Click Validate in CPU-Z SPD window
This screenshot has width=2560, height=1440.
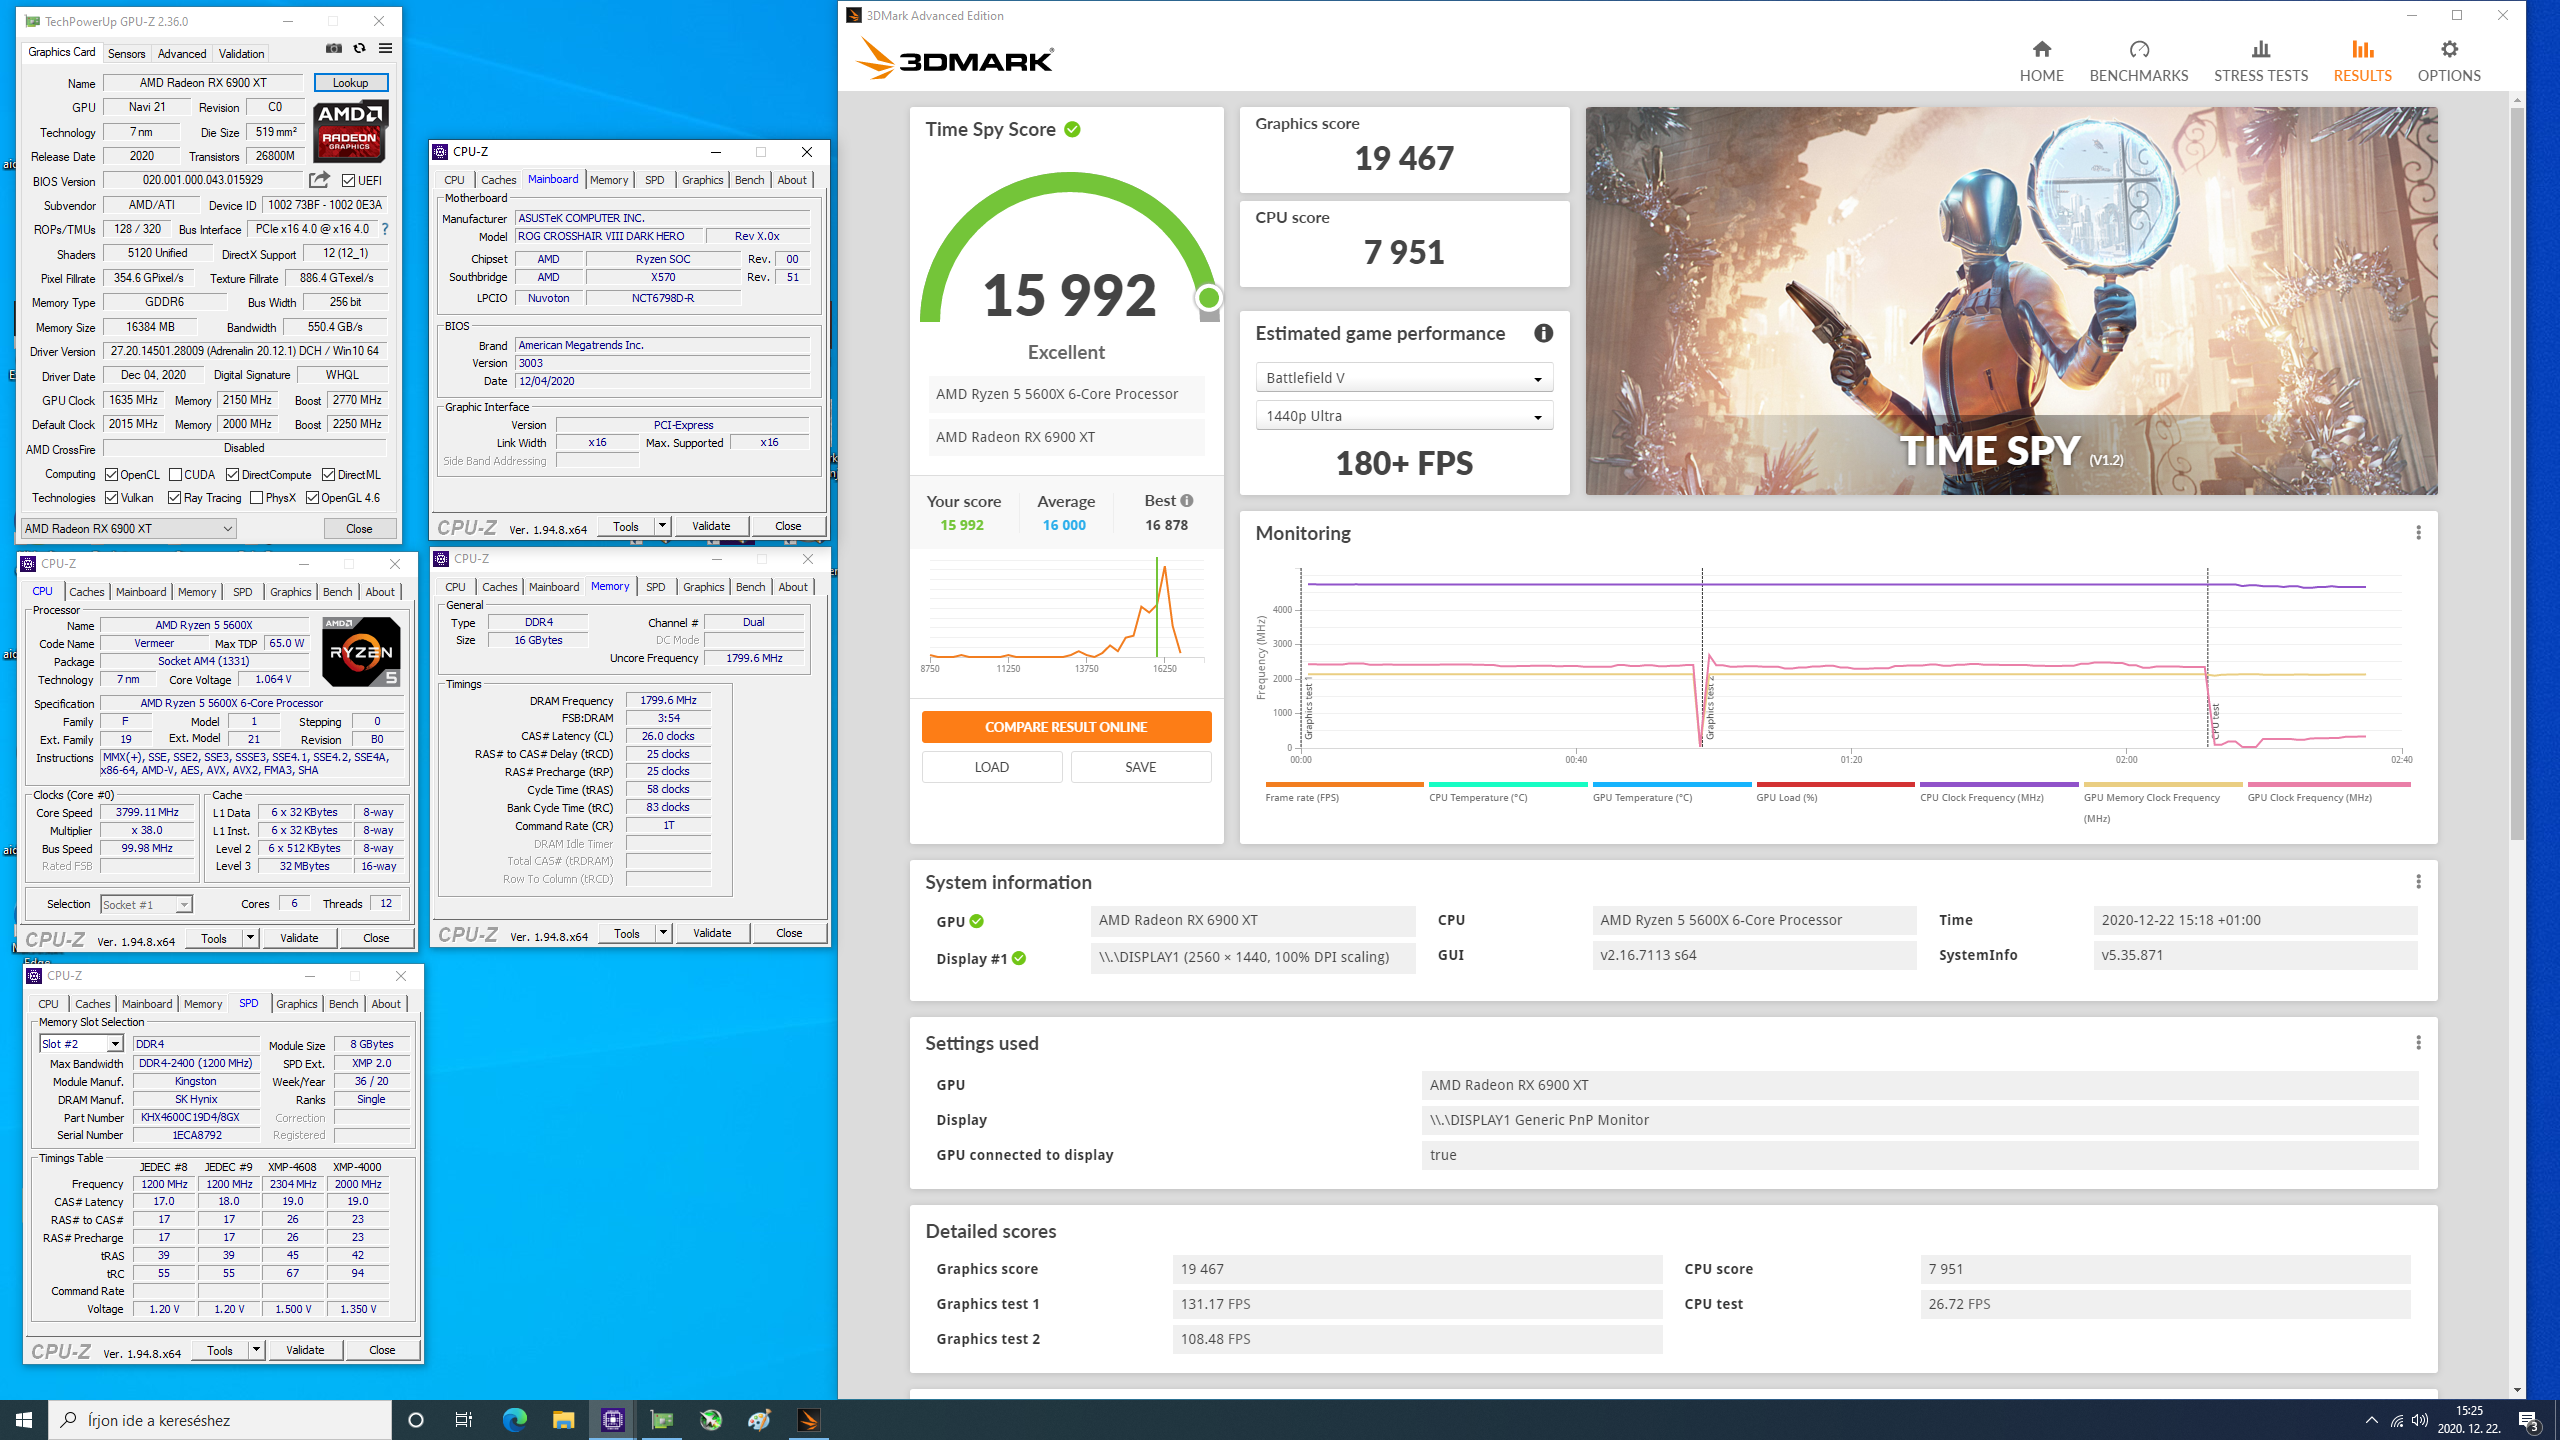tap(305, 1350)
